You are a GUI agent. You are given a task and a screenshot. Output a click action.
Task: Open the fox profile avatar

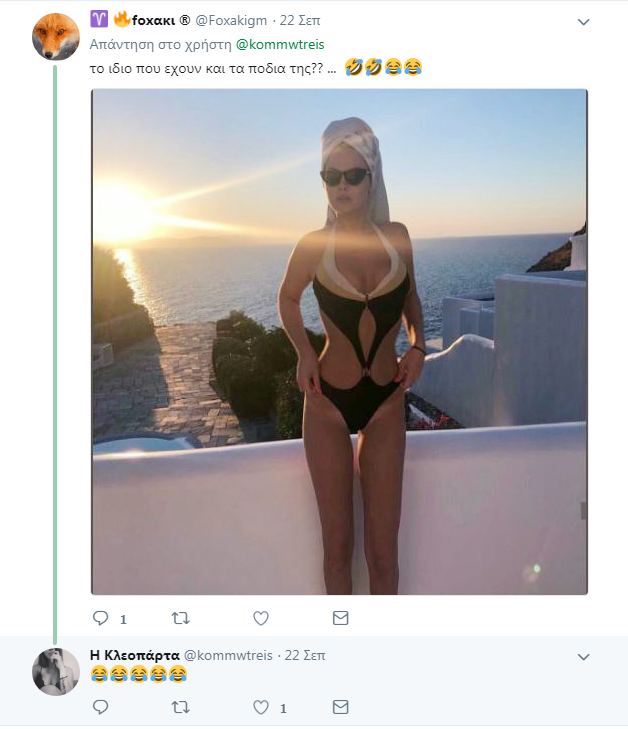pyautogui.click(x=56, y=37)
